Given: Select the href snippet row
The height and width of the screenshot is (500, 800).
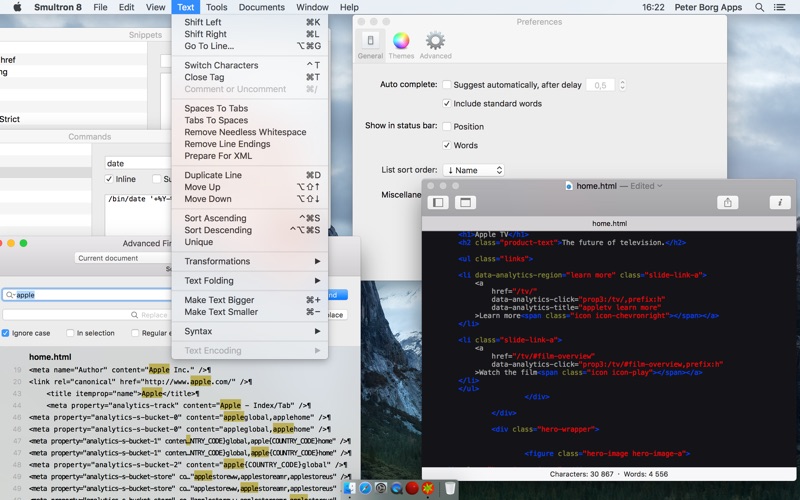Looking at the screenshot, I should pyautogui.click(x=73, y=60).
